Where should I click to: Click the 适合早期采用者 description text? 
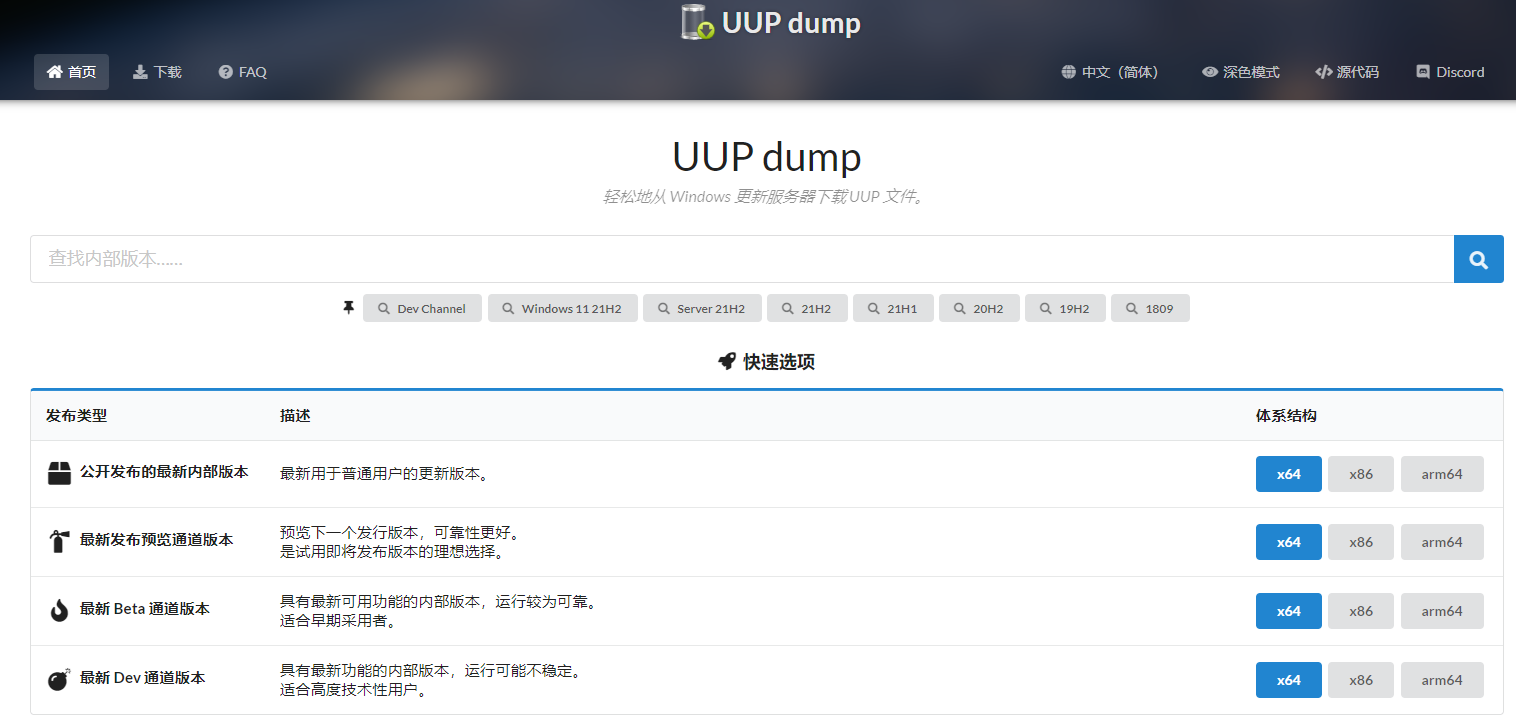(338, 621)
